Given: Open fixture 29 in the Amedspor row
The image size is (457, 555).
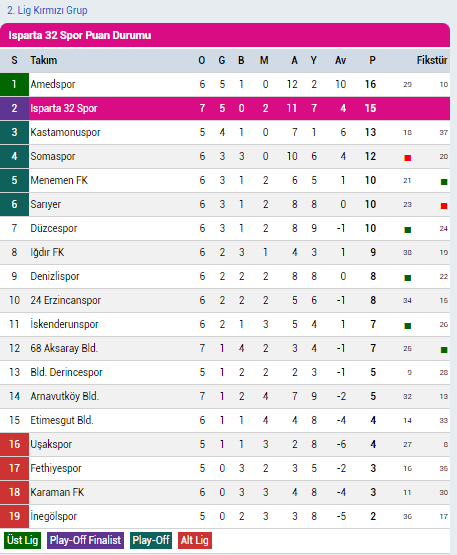Looking at the screenshot, I should click(407, 85).
